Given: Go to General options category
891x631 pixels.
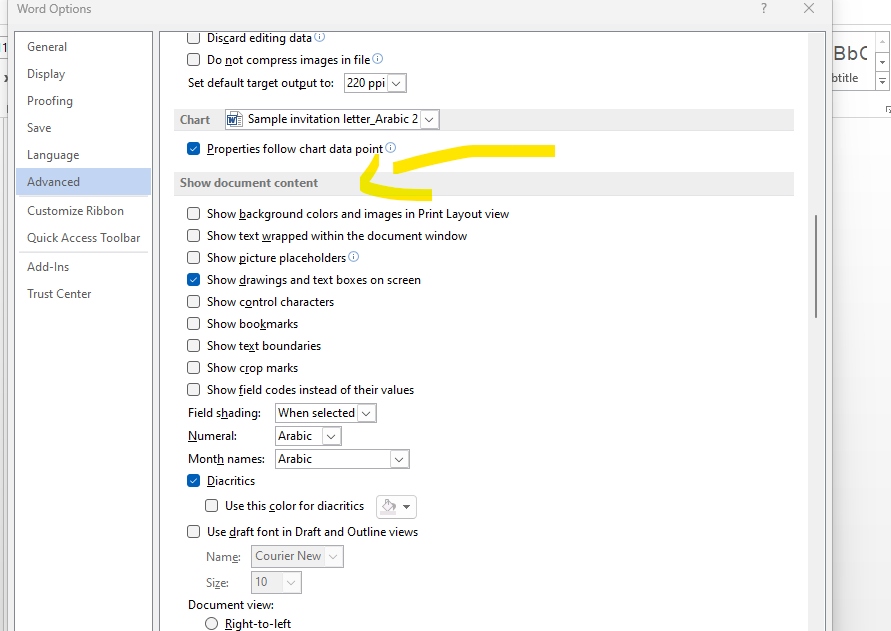Looking at the screenshot, I should point(84,47).
